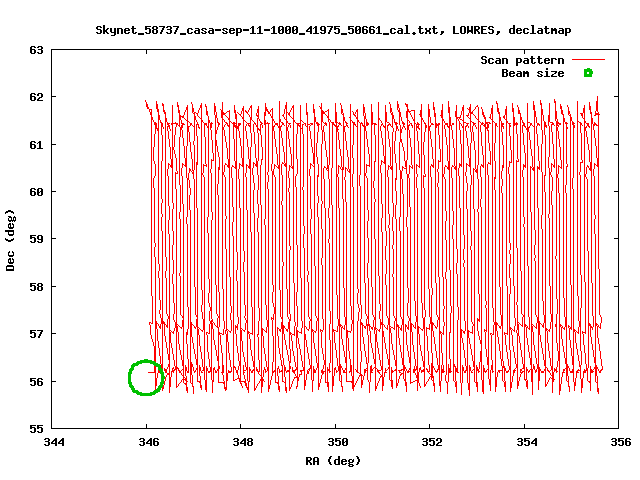This screenshot has height=480, width=640.
Task: Click the large green beam circle
Action: (146, 378)
